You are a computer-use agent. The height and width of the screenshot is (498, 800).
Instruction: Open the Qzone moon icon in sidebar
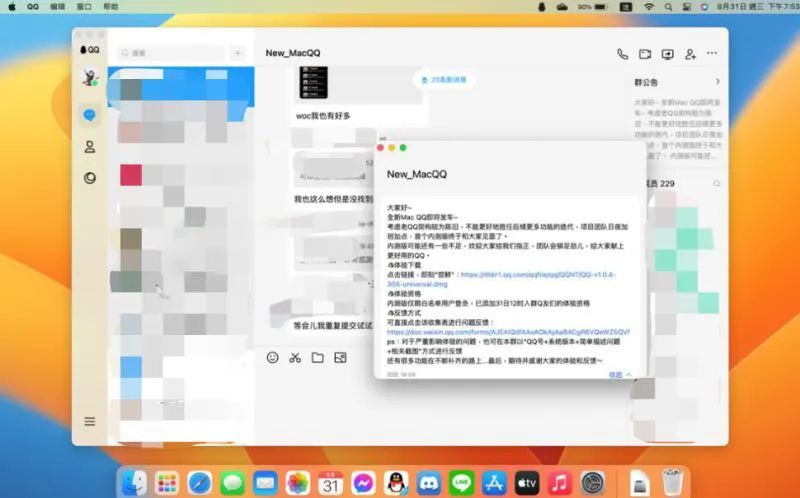(x=89, y=178)
